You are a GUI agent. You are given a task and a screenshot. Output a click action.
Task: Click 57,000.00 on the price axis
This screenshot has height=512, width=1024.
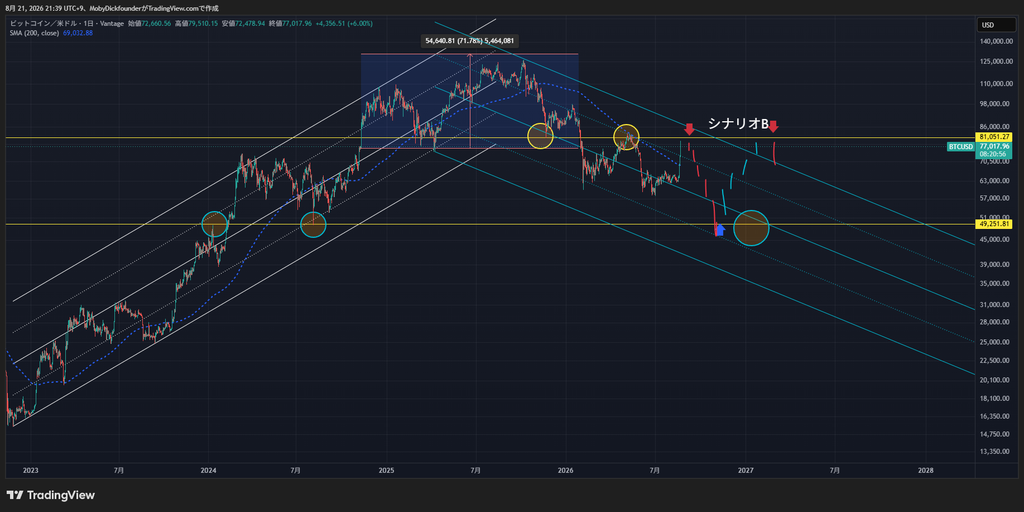995,199
